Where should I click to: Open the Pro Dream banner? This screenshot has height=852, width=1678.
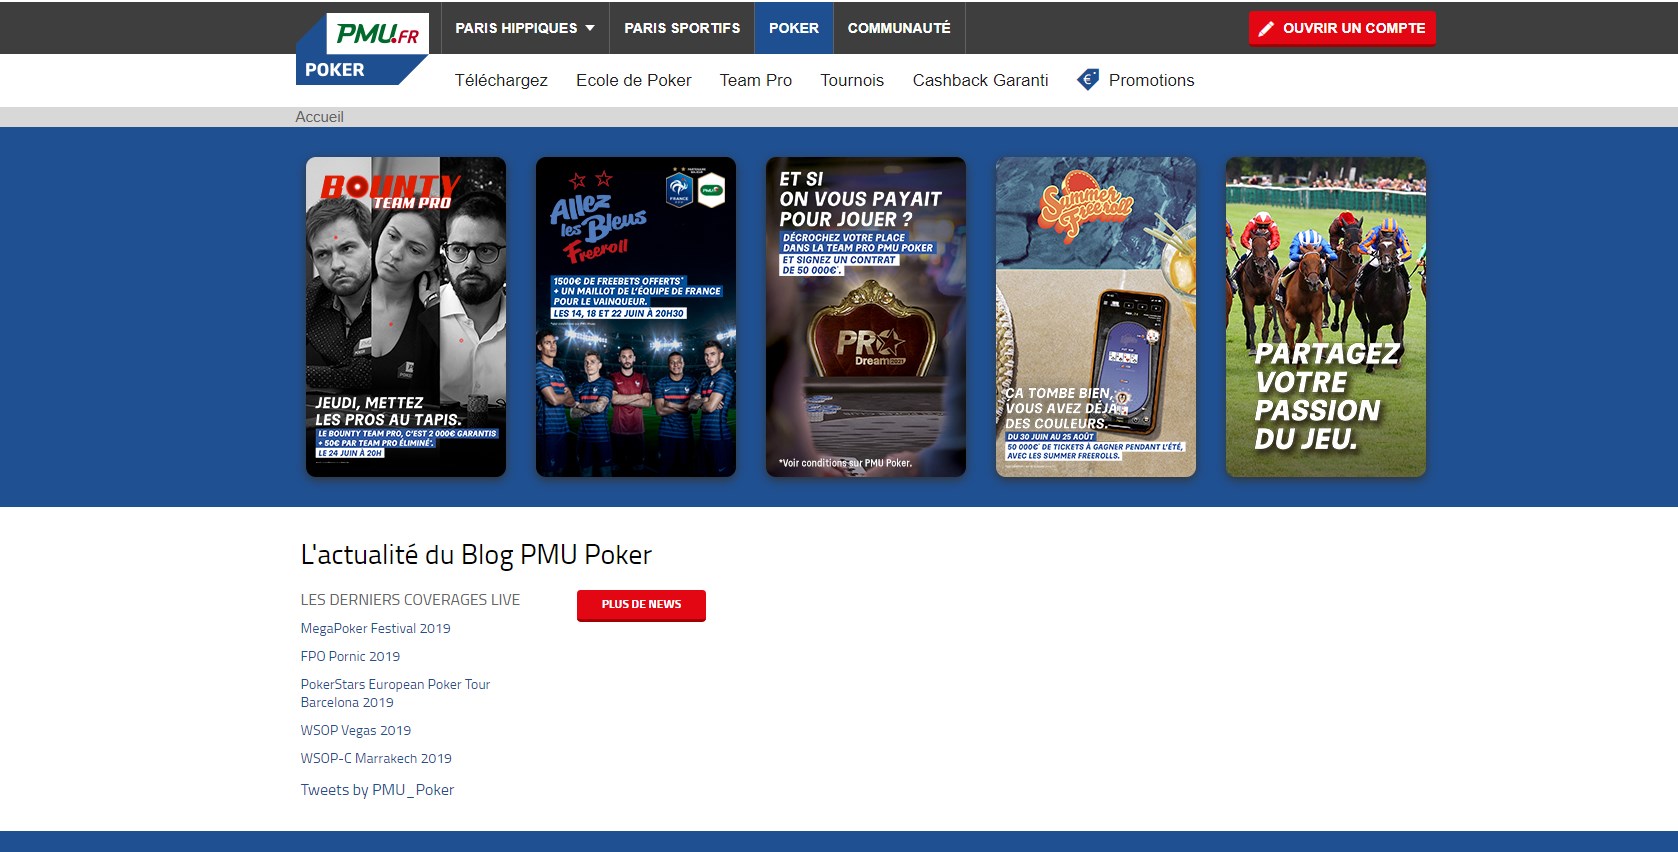866,317
